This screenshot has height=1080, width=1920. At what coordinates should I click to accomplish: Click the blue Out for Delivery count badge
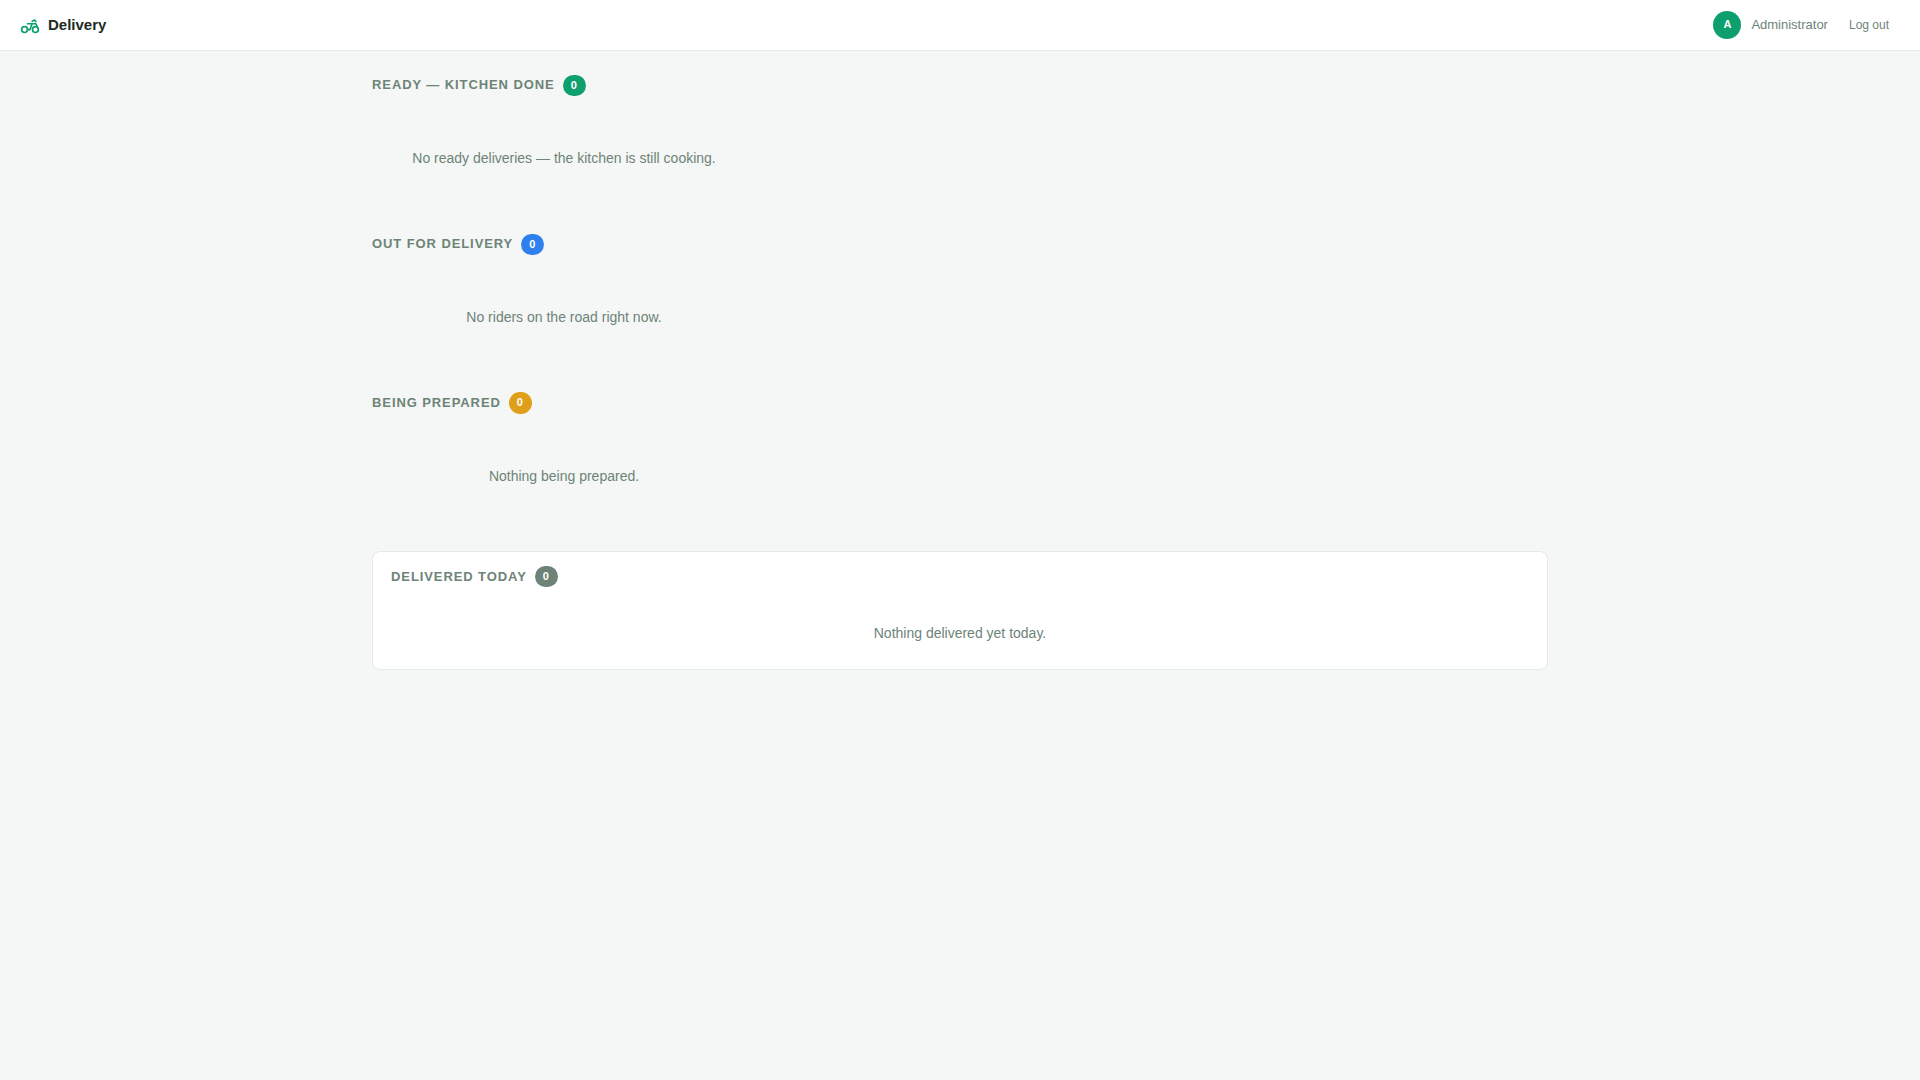point(532,244)
